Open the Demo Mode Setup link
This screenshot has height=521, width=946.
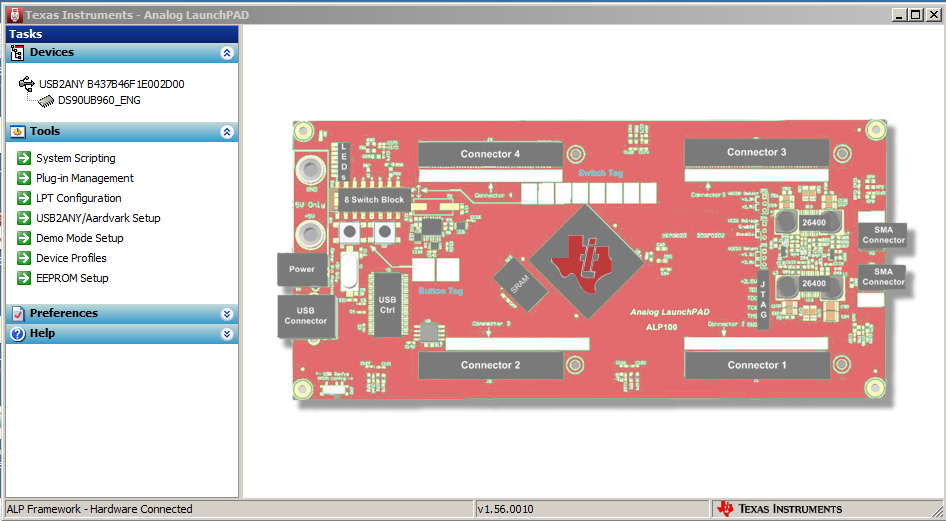coord(80,238)
